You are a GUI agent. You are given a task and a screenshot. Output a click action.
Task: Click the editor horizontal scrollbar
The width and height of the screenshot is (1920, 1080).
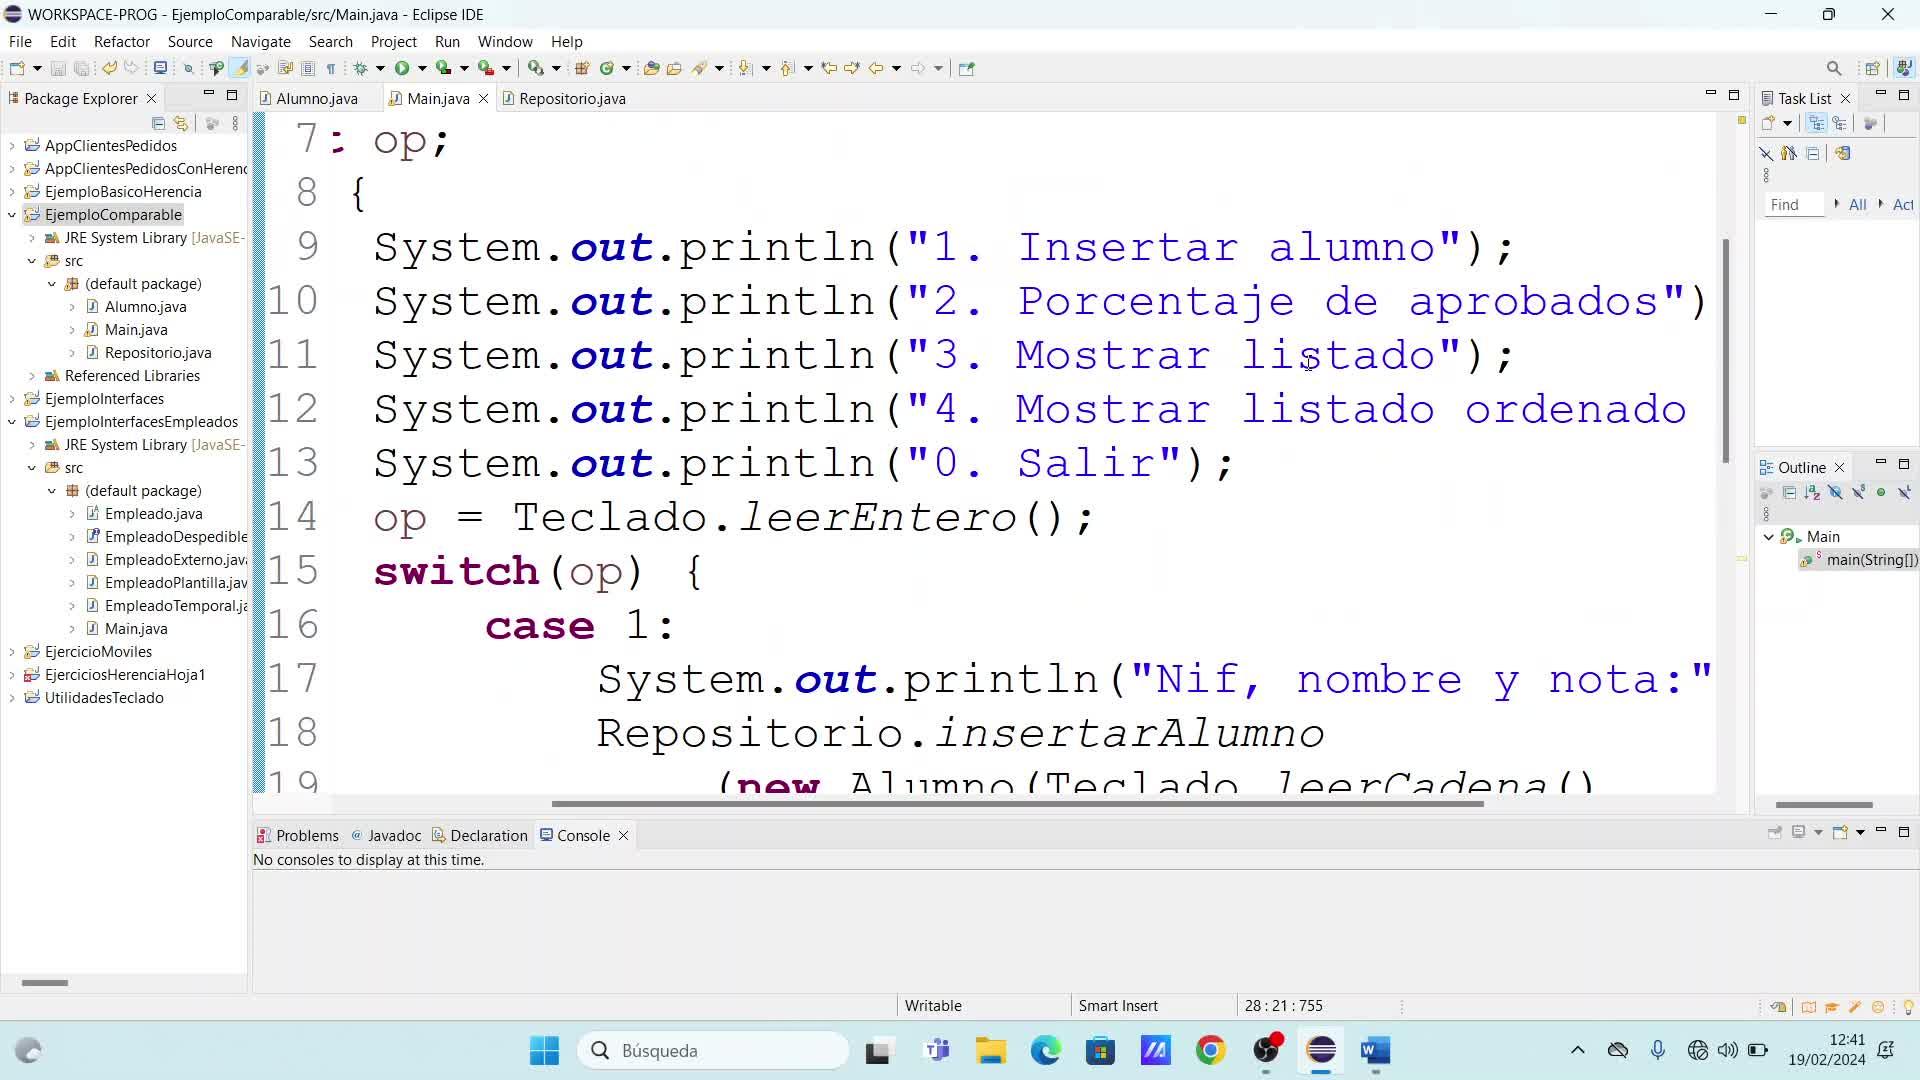pyautogui.click(x=1016, y=804)
